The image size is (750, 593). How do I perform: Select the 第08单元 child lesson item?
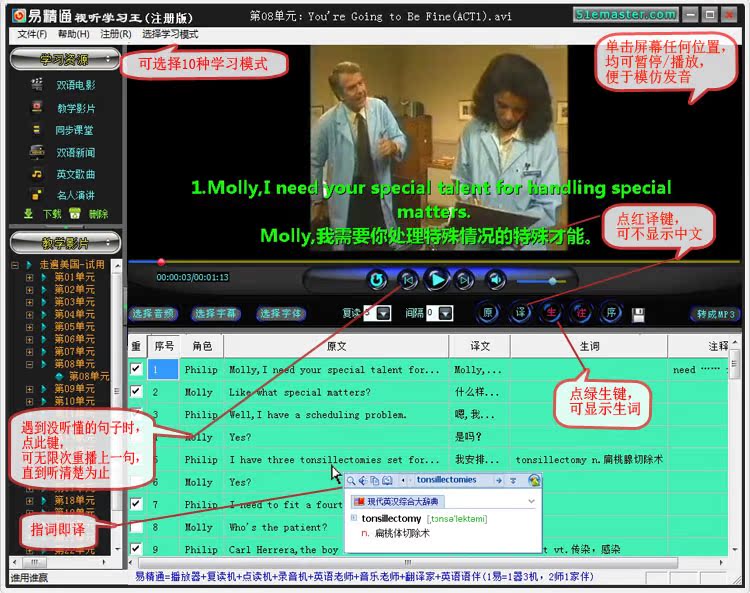89,376
